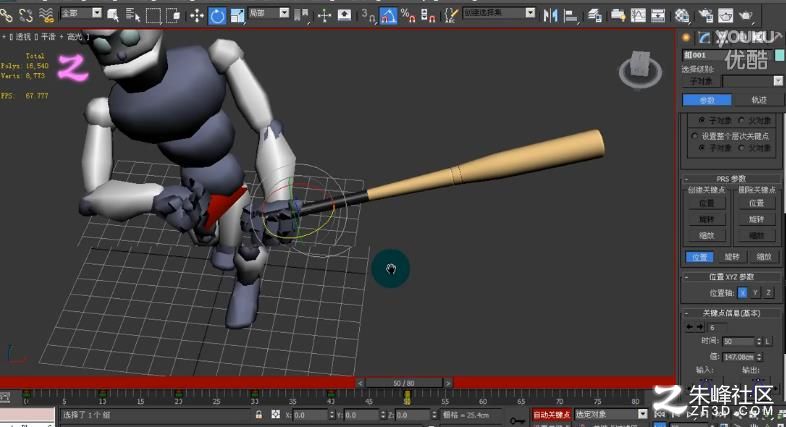Click the object color swatch beside the name
Viewport: 786px width, 427px height.
click(780, 55)
